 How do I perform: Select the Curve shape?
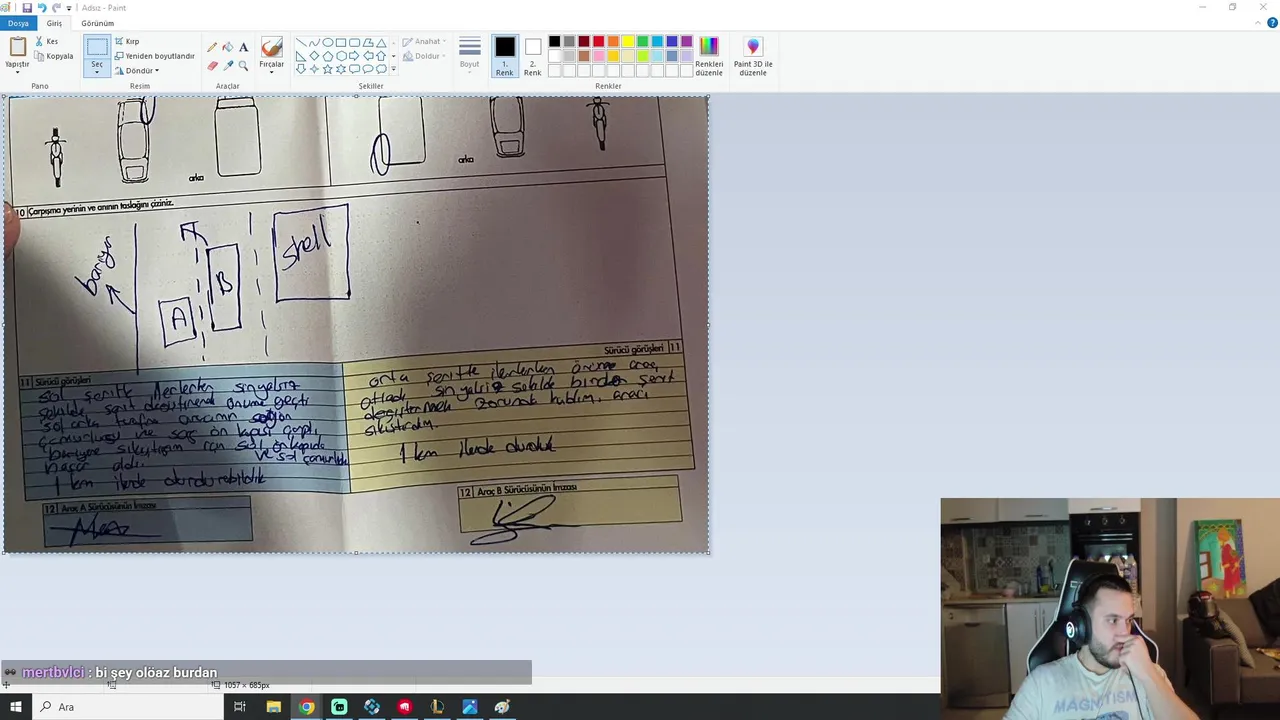point(314,43)
